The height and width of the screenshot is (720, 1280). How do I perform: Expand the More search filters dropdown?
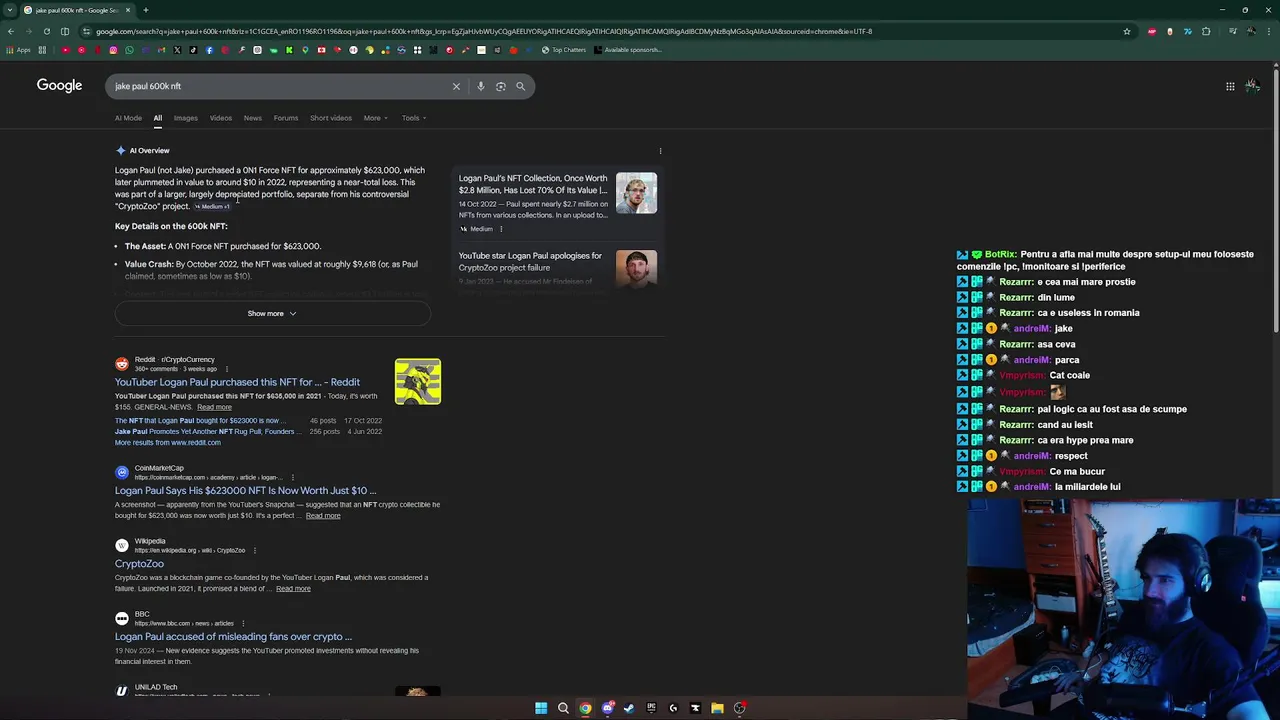coord(375,118)
